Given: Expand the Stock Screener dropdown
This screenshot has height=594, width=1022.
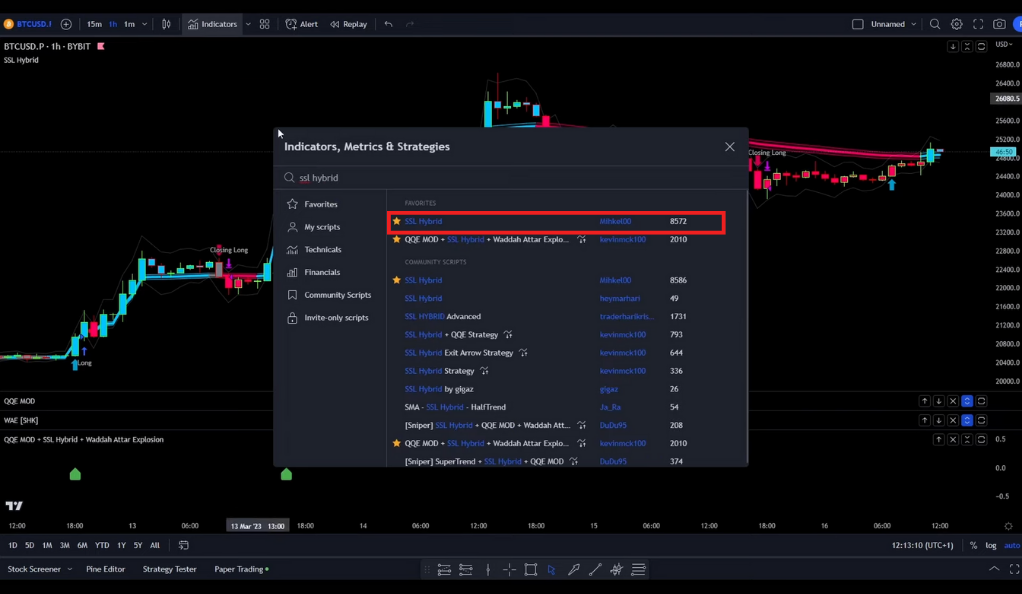Looking at the screenshot, I should point(70,569).
